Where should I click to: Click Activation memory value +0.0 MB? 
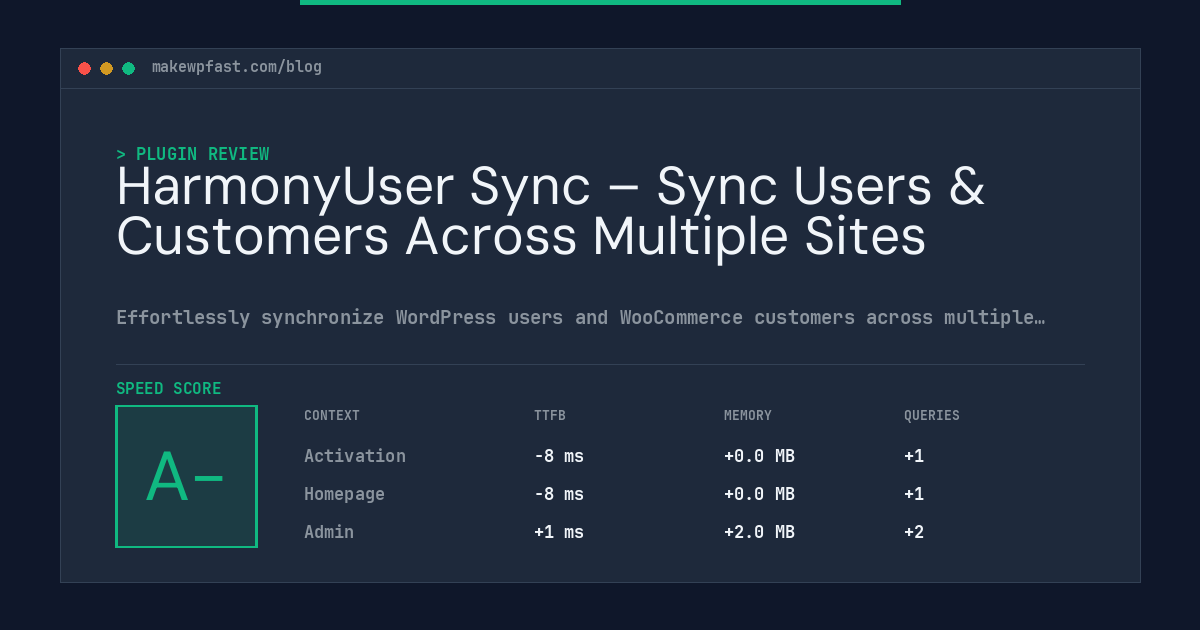pyautogui.click(x=759, y=456)
